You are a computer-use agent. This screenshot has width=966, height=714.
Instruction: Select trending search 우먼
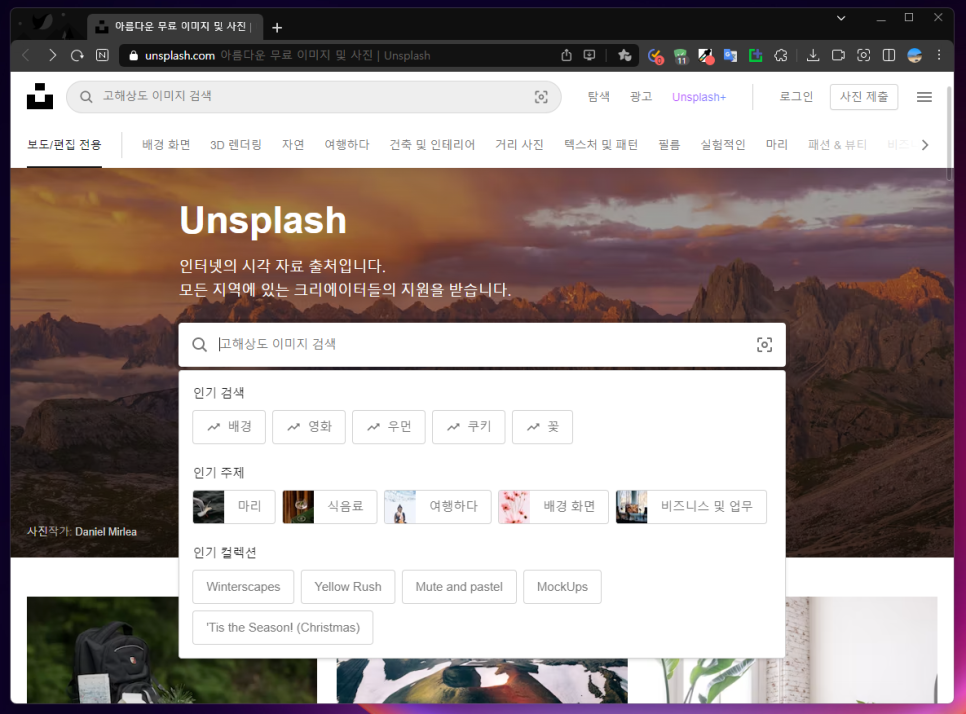click(x=389, y=427)
